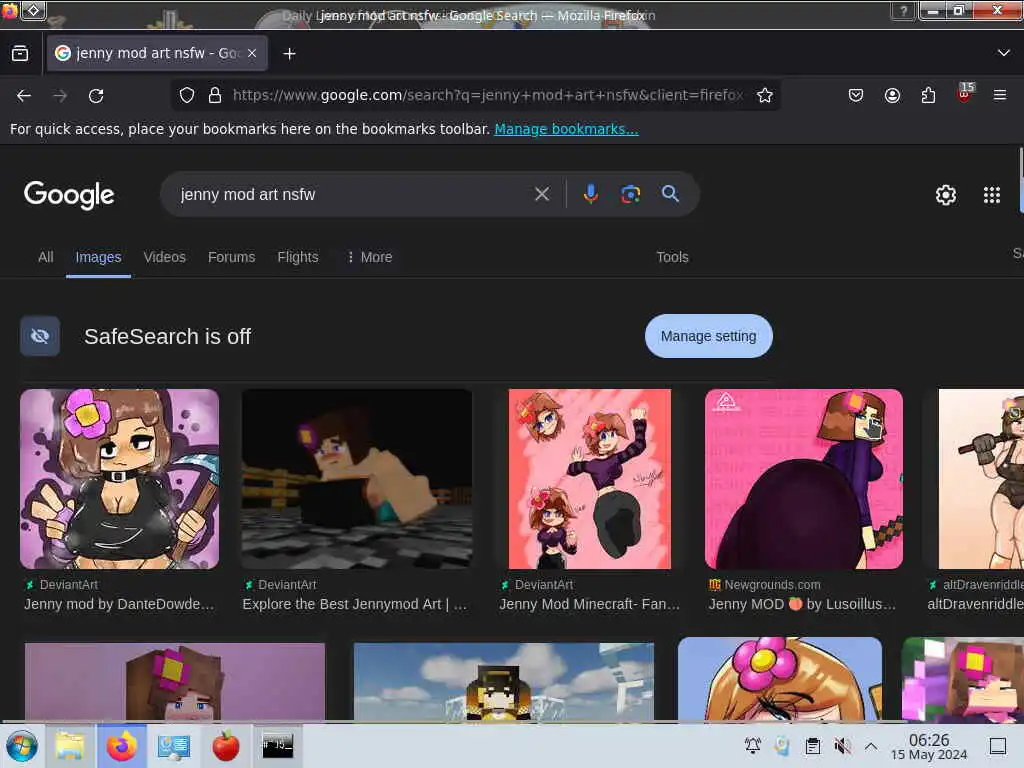
Task: Open the Windows-style start menu
Action: 22,746
